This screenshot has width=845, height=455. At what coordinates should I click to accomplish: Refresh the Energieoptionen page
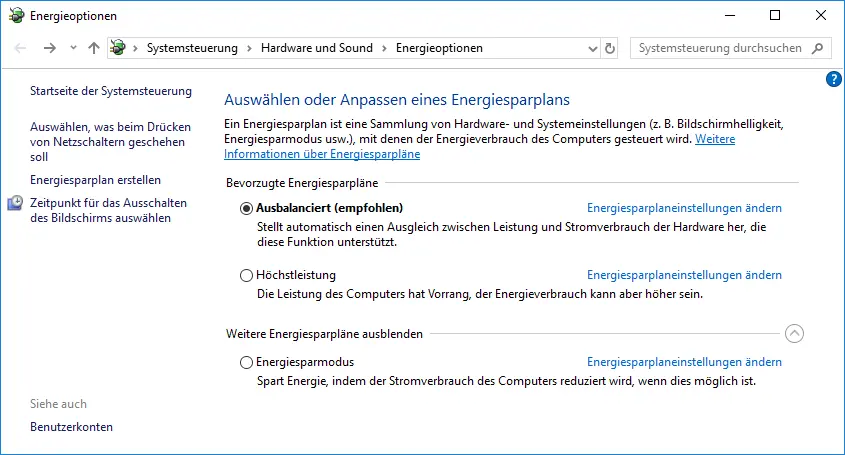pos(610,48)
